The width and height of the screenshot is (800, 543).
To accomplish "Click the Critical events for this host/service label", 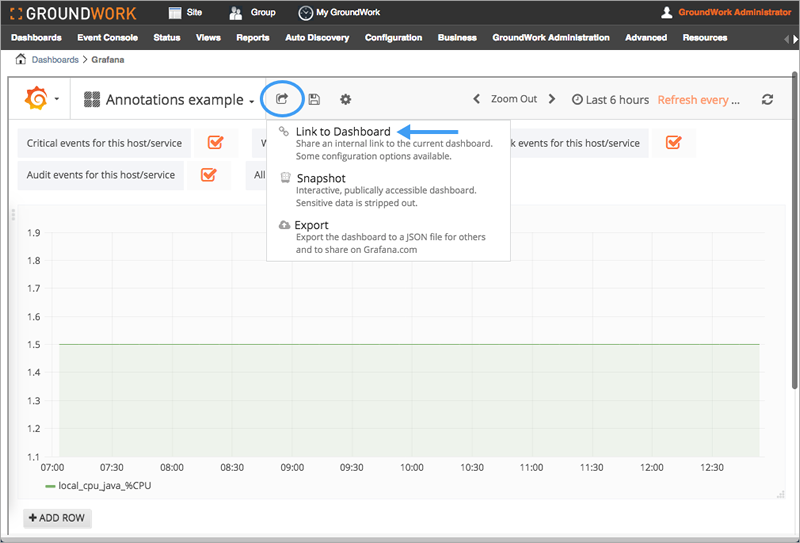I will [104, 143].
